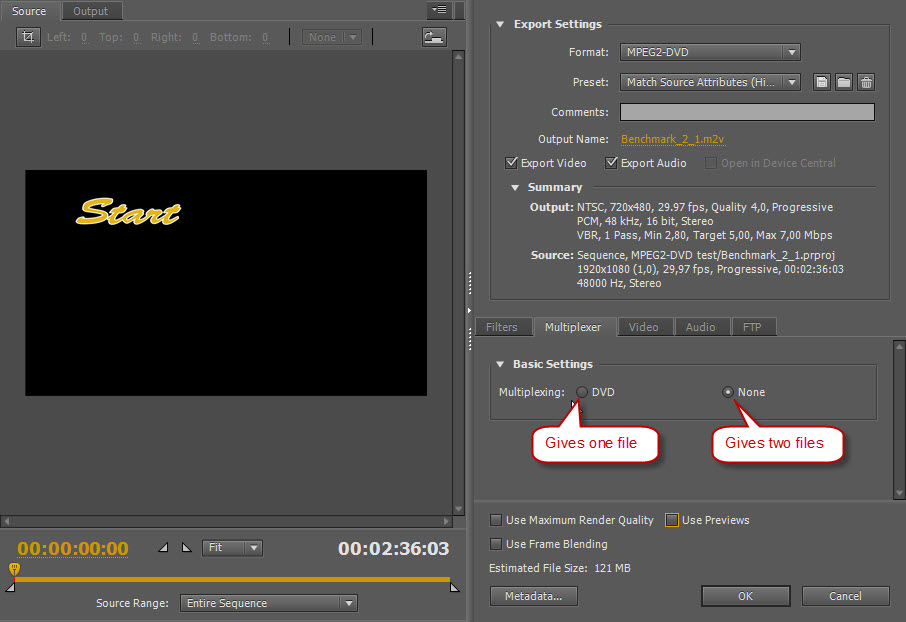906x622 pixels.
Task: Switch to the Output tab
Action: click(x=91, y=11)
